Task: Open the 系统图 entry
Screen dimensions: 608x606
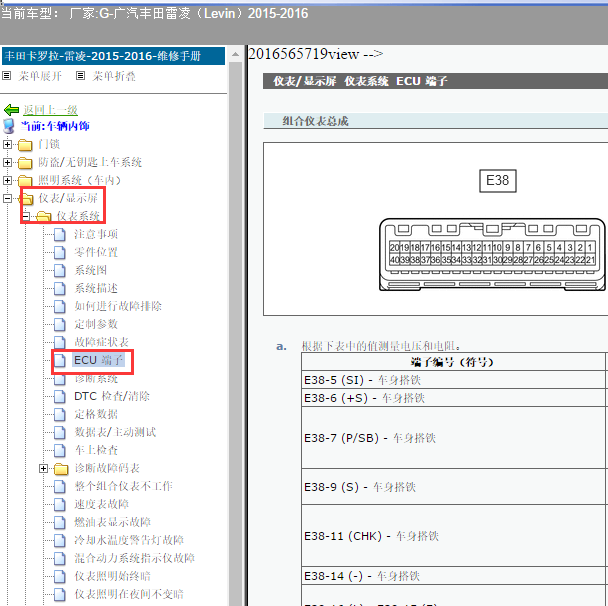Action: click(90, 270)
